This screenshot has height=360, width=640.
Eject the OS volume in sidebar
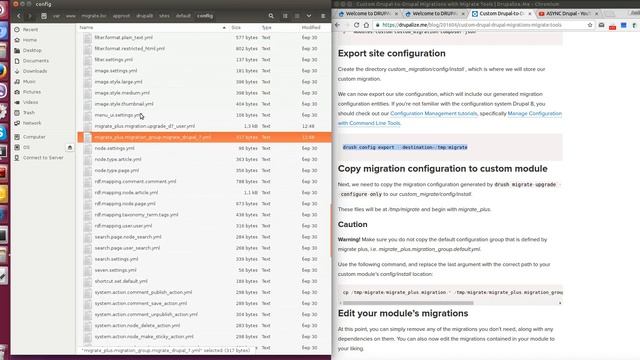pyautogui.click(x=69, y=147)
